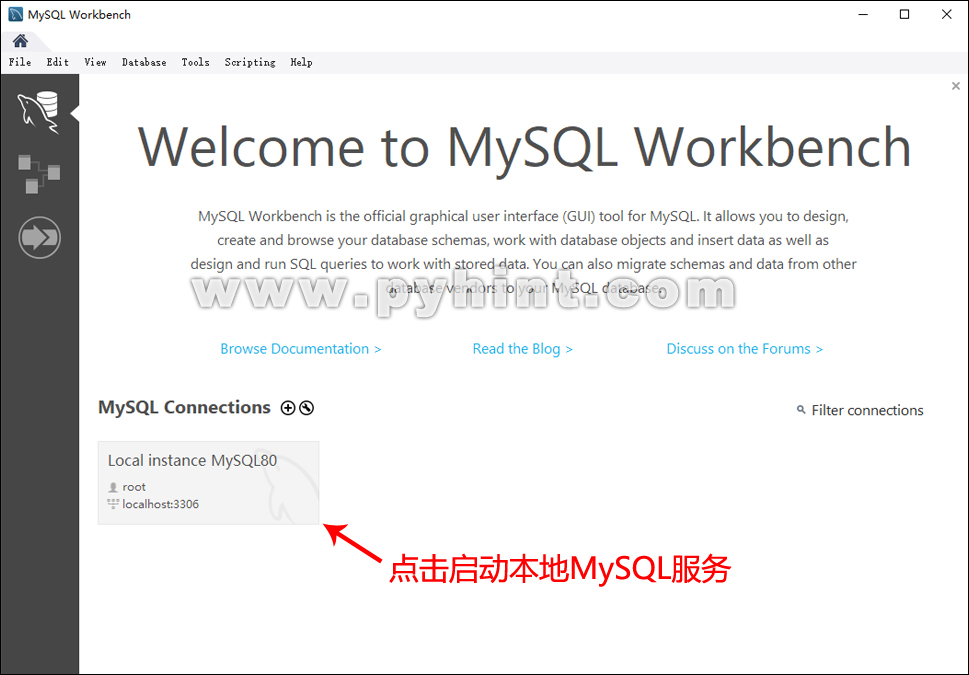Add a new MySQL connection with plus icon

(x=288, y=408)
